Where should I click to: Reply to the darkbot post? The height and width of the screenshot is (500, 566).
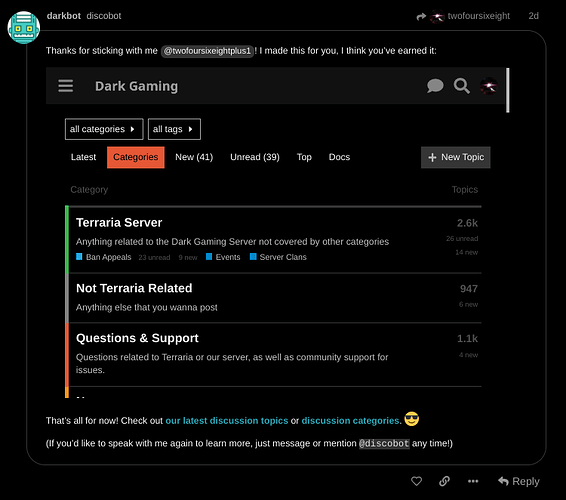pyautogui.click(x=518, y=481)
